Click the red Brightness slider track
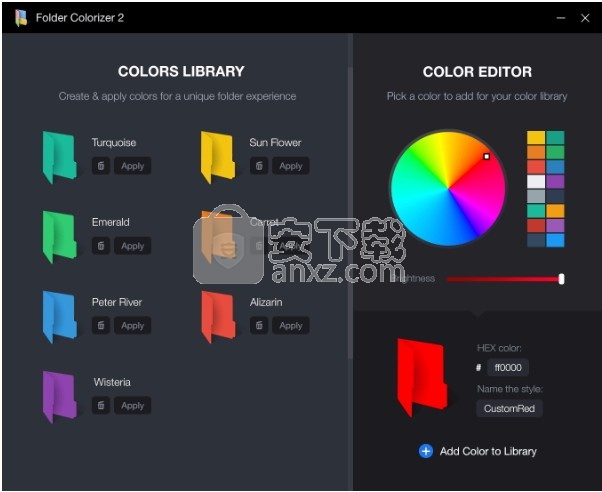Image resolution: width=602 pixels, height=492 pixels. pos(503,279)
